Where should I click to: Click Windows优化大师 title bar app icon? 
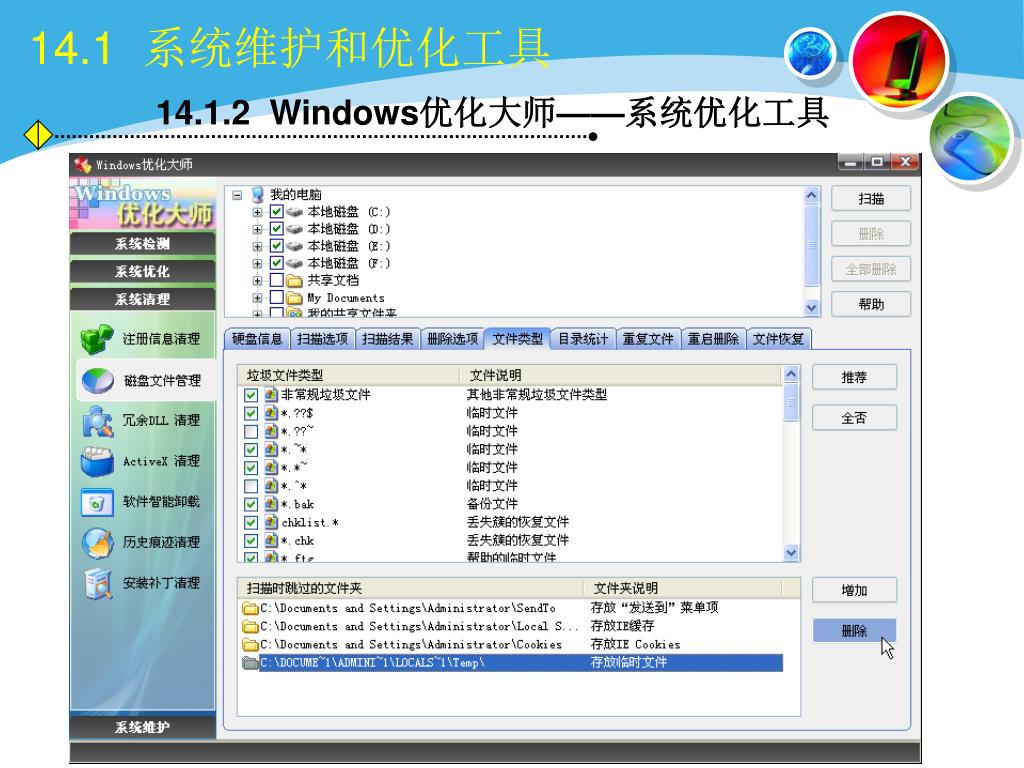[x=82, y=165]
